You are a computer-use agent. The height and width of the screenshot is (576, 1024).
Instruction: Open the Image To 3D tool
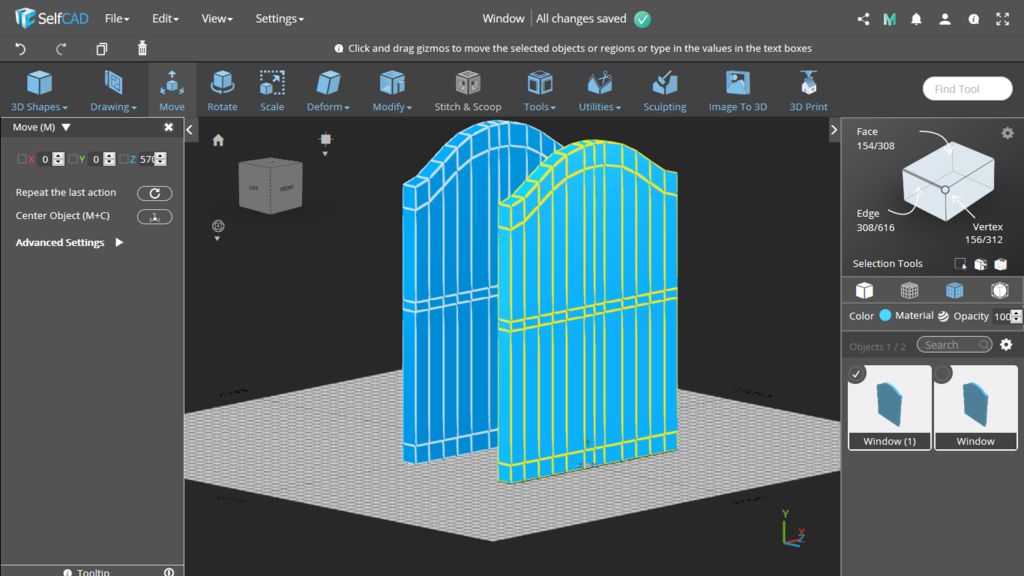tap(737, 90)
